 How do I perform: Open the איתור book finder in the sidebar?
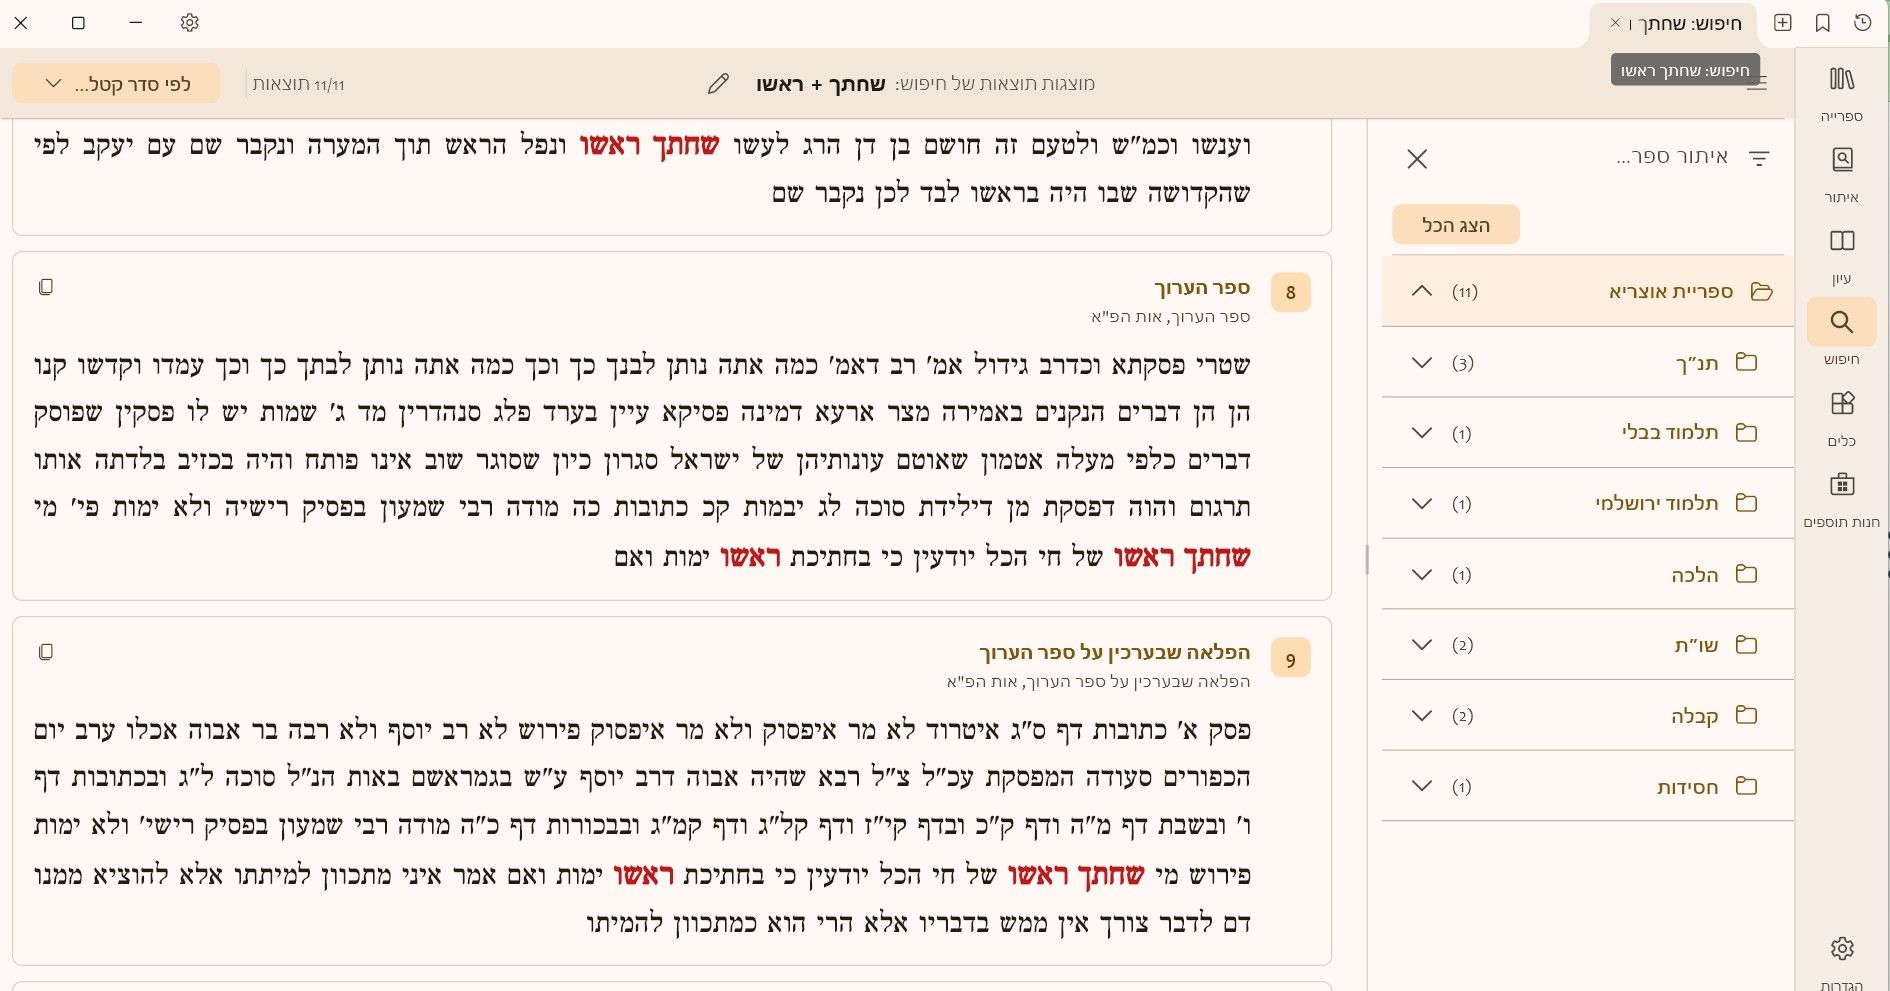point(1841,173)
